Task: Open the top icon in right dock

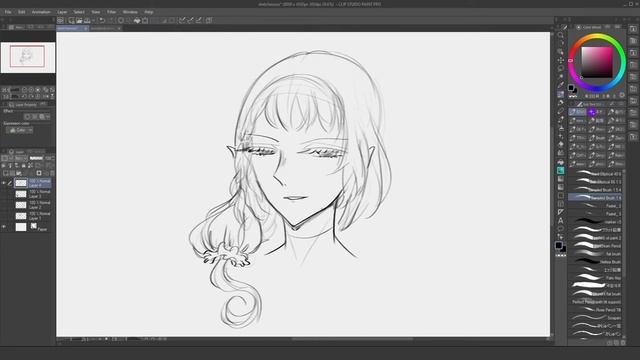Action: pos(633,29)
